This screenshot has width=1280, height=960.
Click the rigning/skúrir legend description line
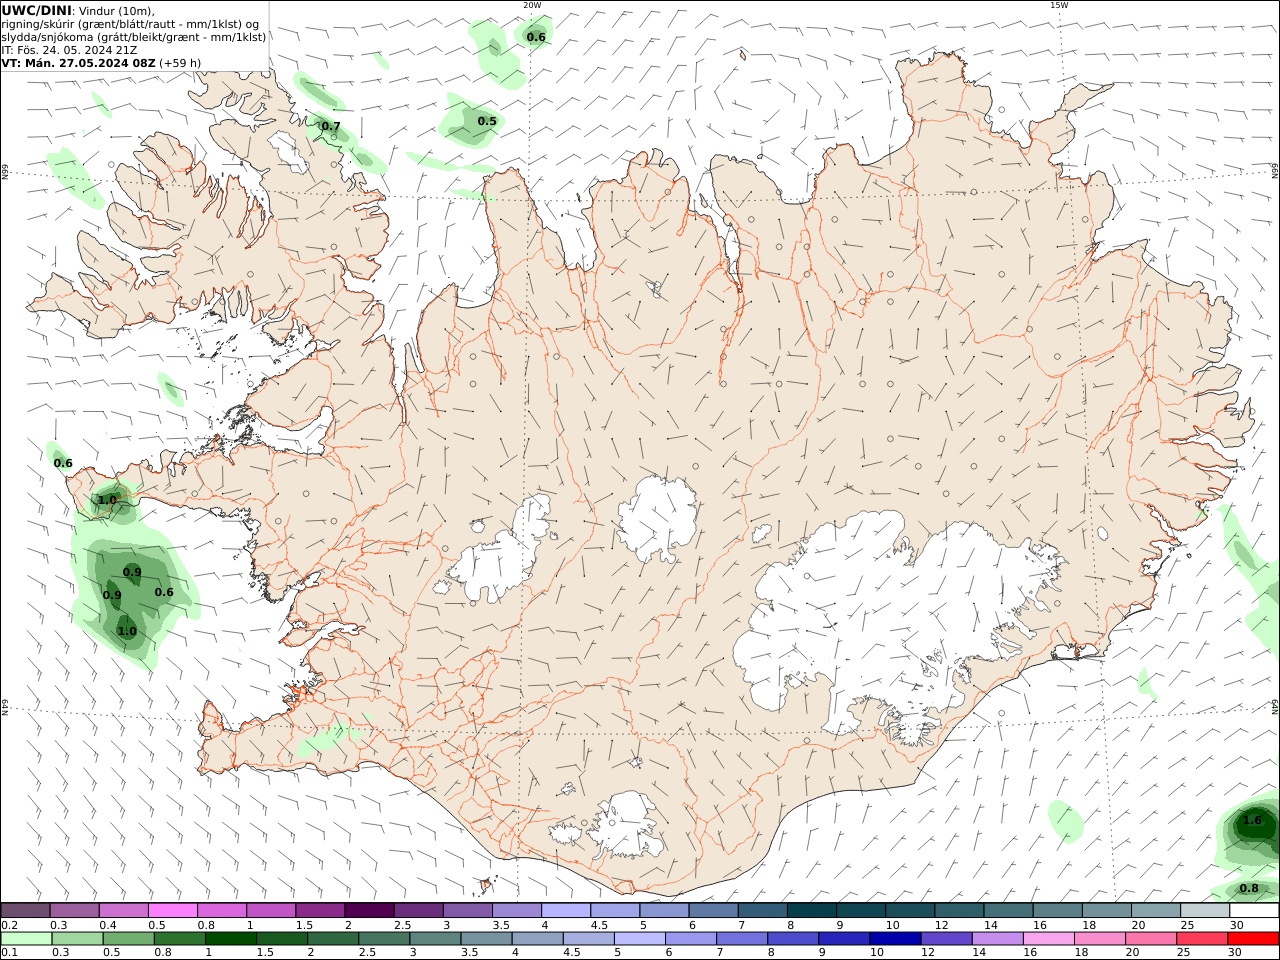pos(130,24)
